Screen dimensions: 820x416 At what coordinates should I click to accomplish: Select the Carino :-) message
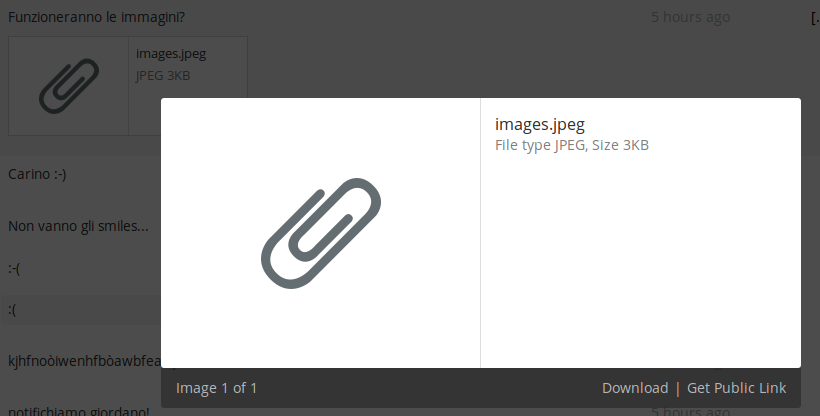(37, 174)
